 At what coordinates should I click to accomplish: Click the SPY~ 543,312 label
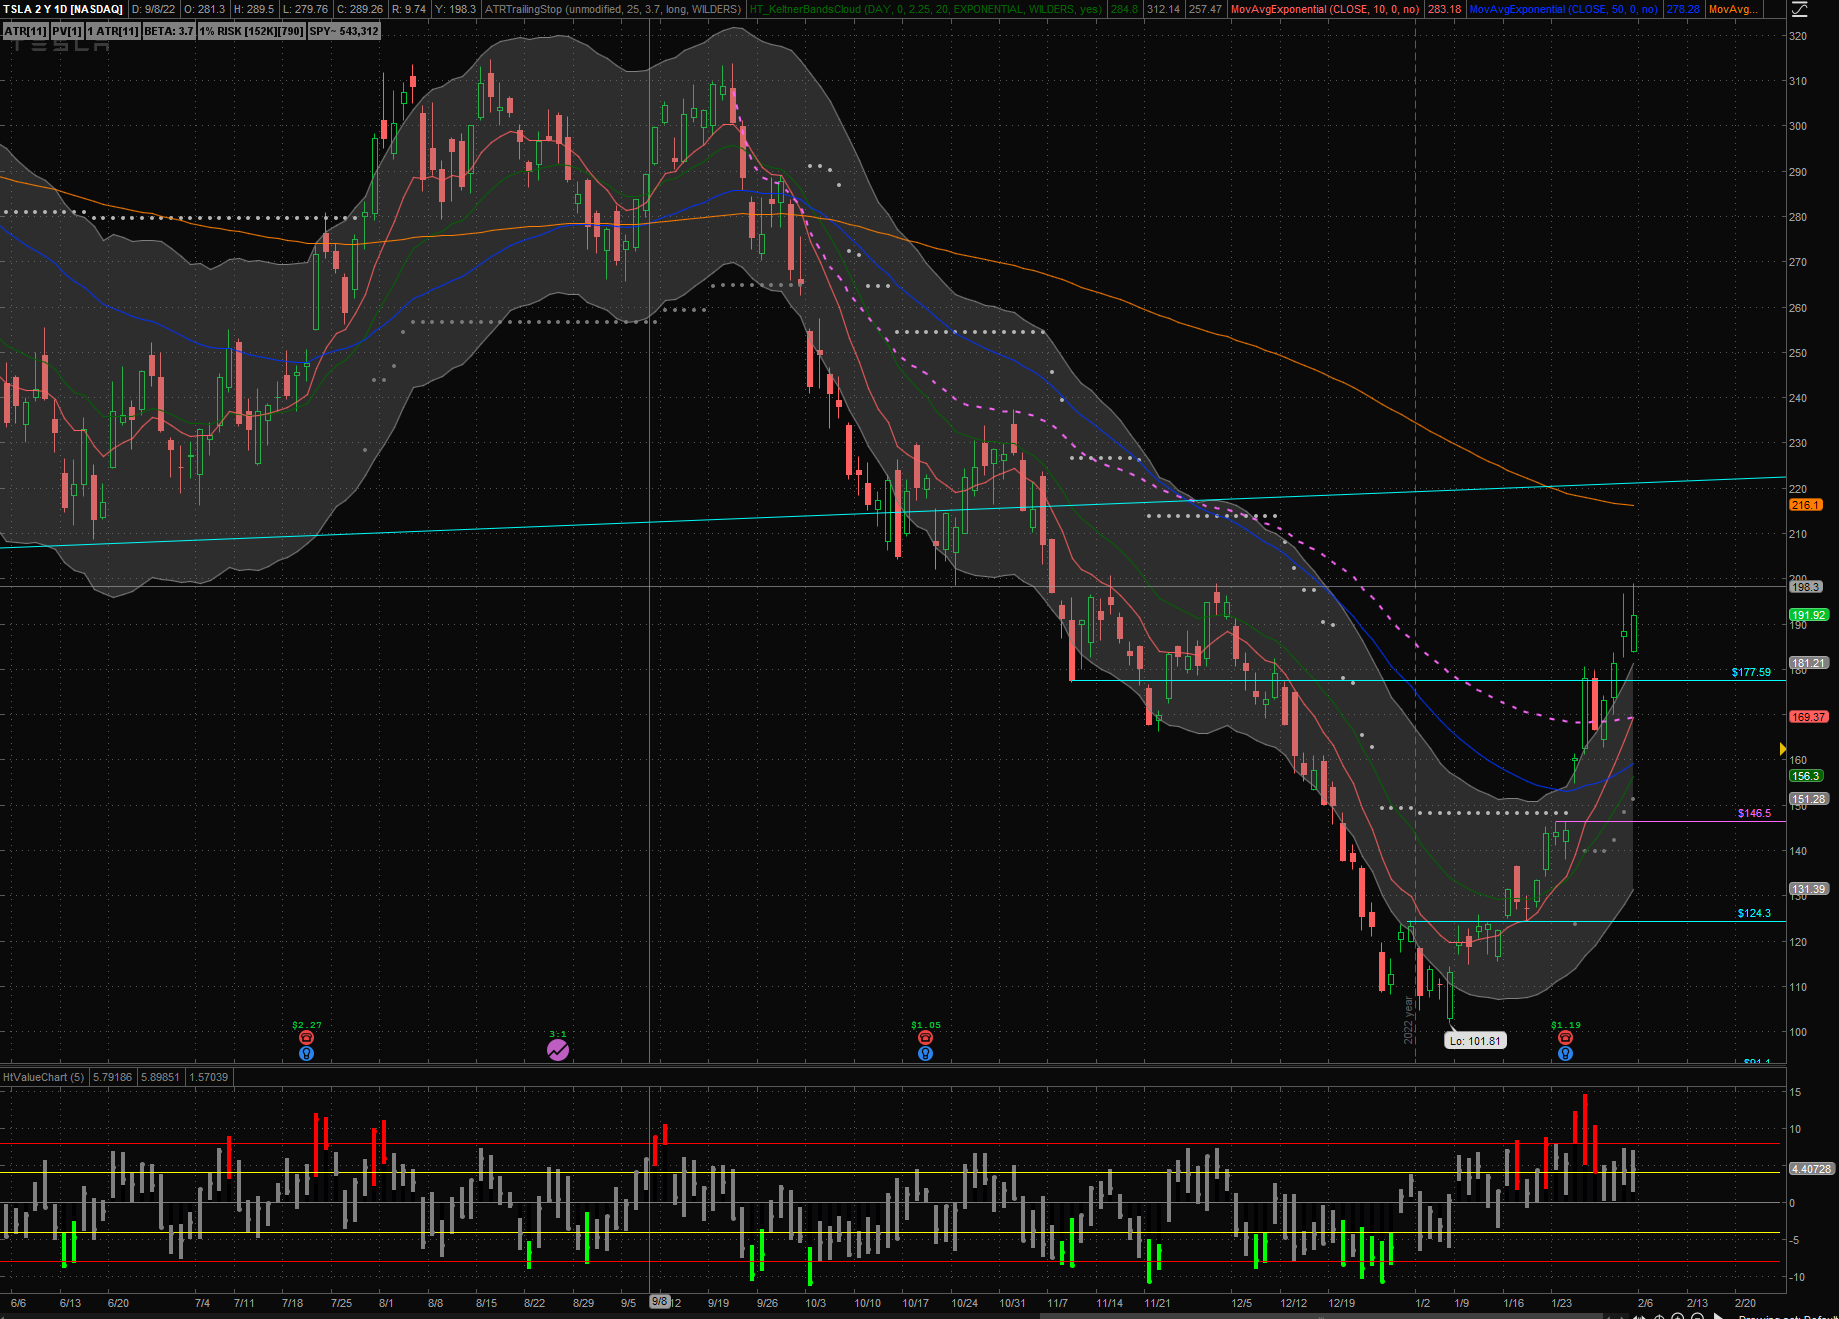pos(344,31)
